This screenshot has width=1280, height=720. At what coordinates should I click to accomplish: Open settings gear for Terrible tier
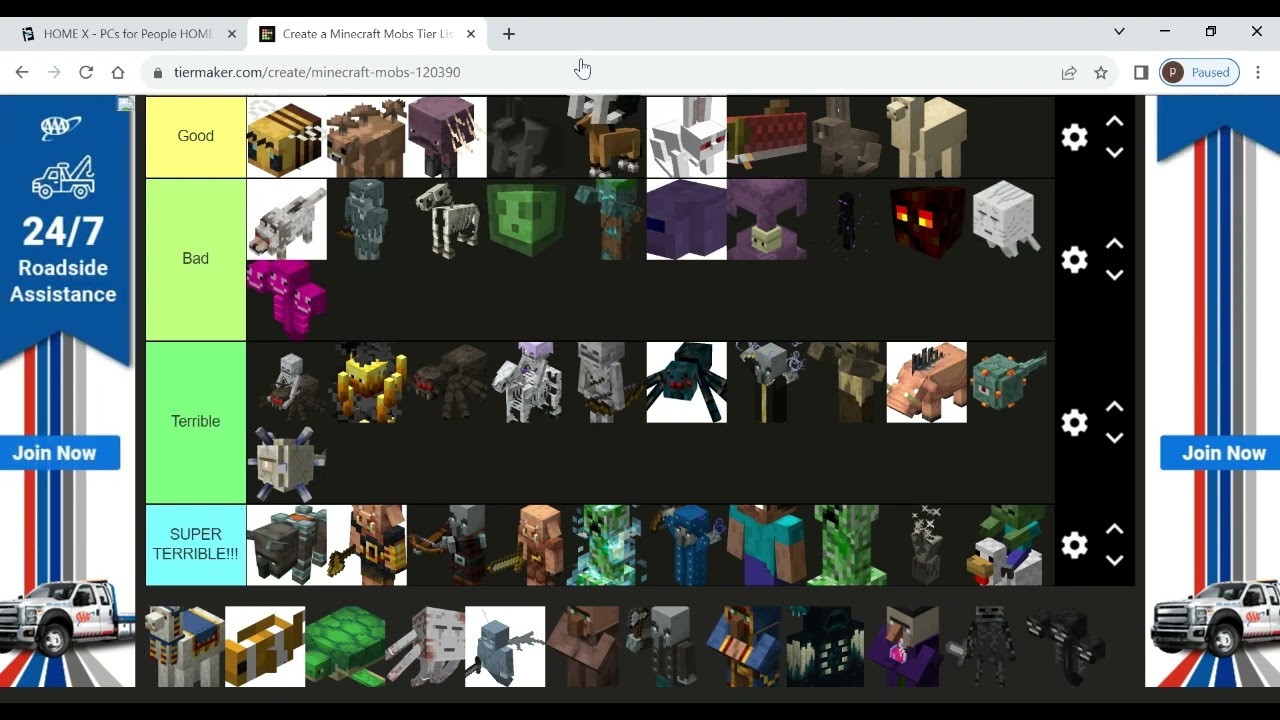1074,422
